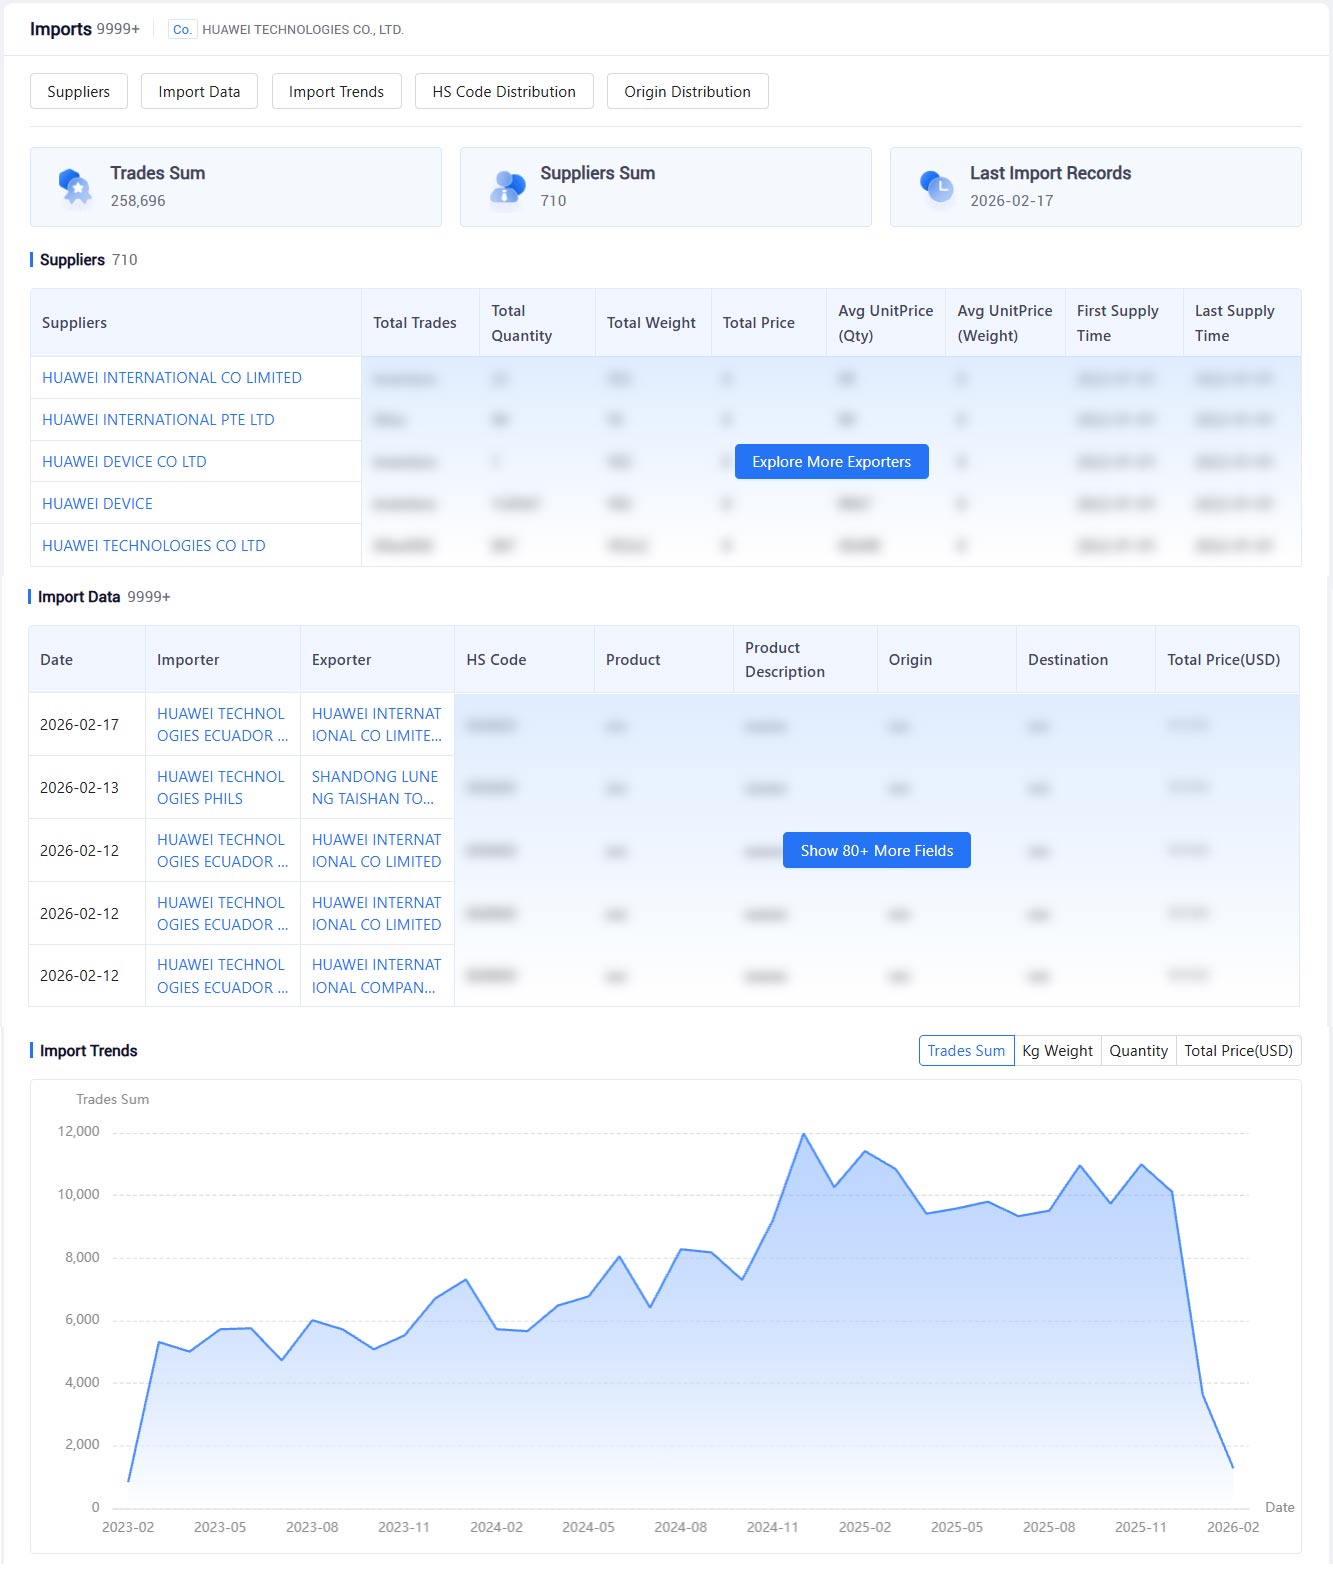This screenshot has width=1333, height=1582.
Task: Switch chart to Total Price(USD)
Action: (x=1238, y=1050)
